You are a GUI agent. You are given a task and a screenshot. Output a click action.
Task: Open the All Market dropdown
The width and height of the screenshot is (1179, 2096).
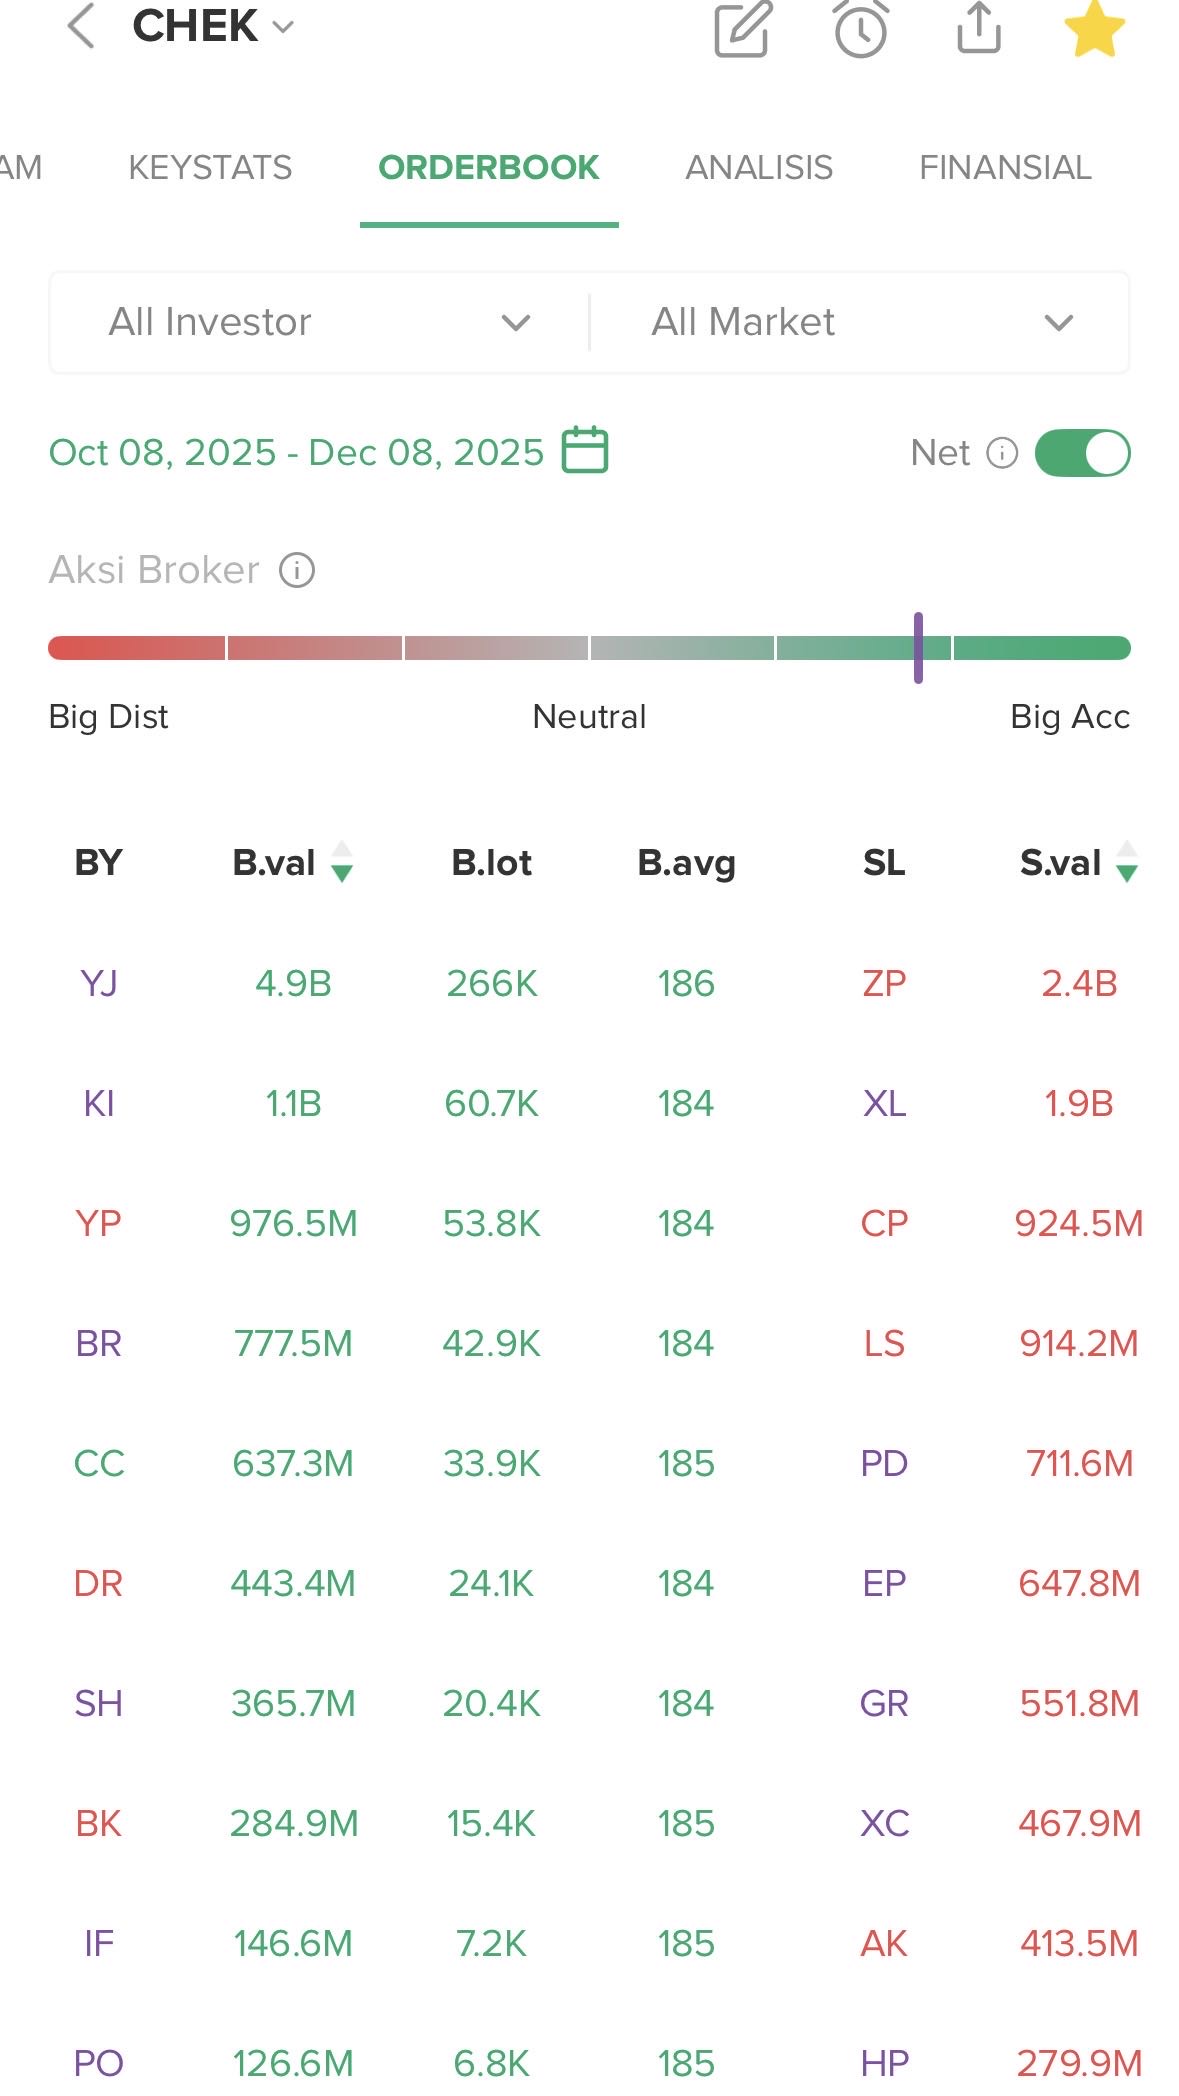(861, 322)
